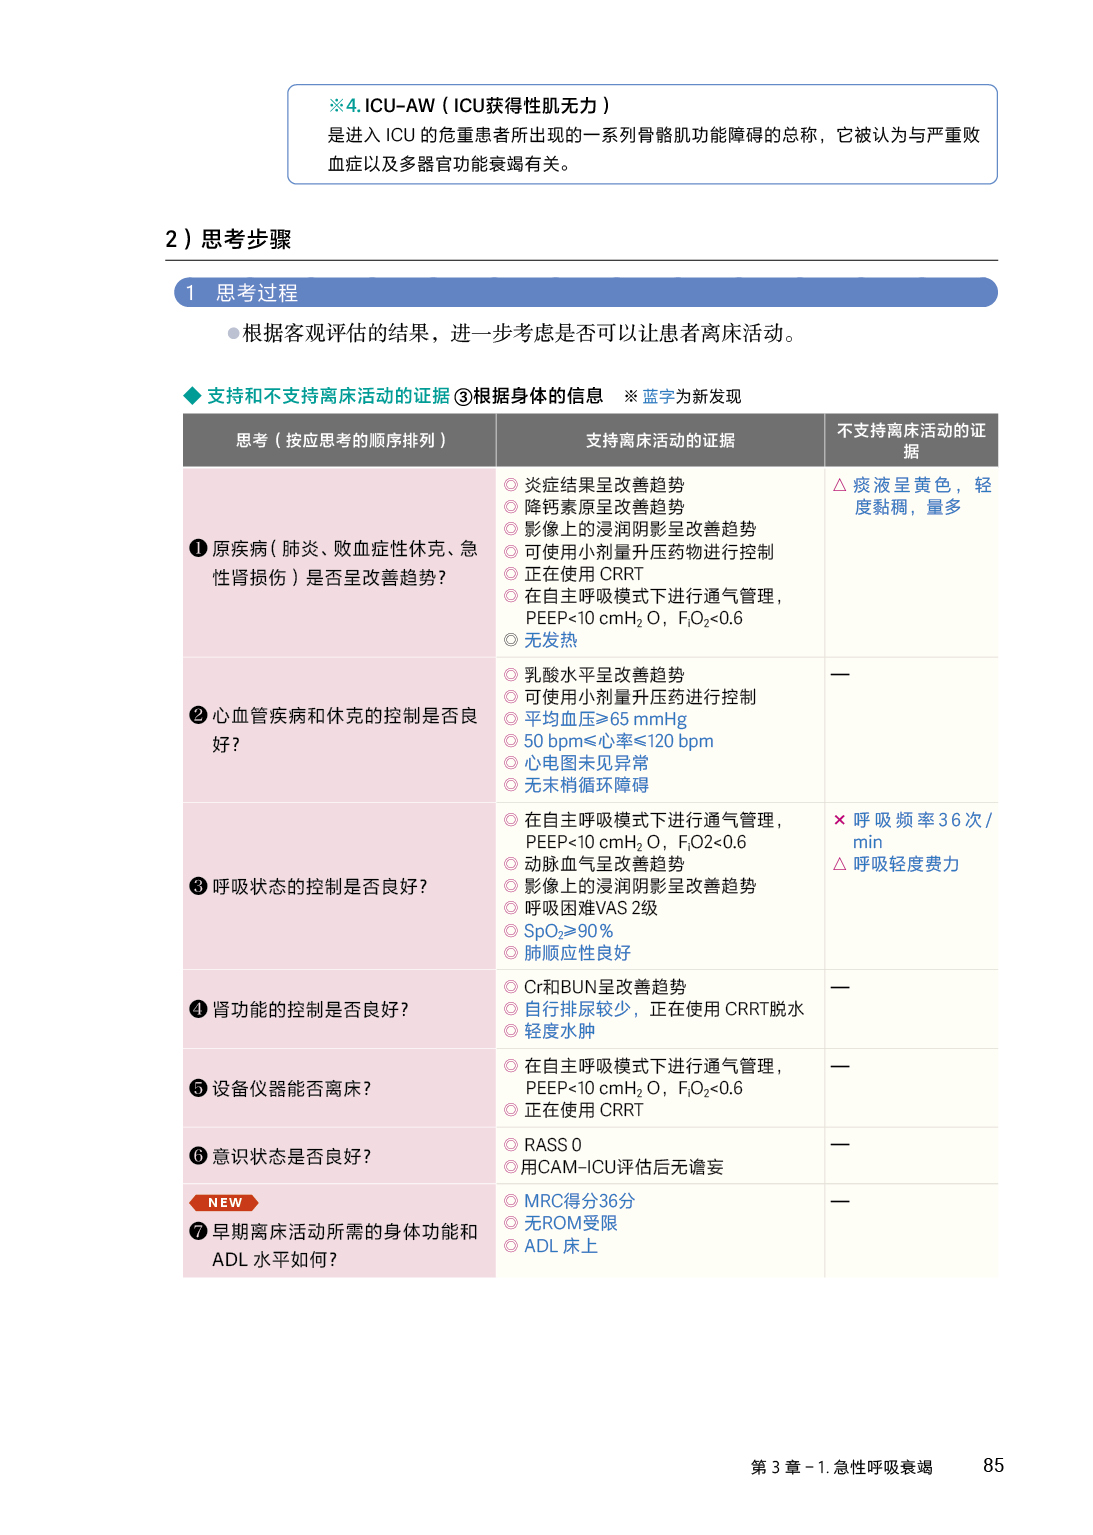Click the column header '支持离床活动的证据'
Viewport: 1093px width, 1535px height.
click(660, 440)
